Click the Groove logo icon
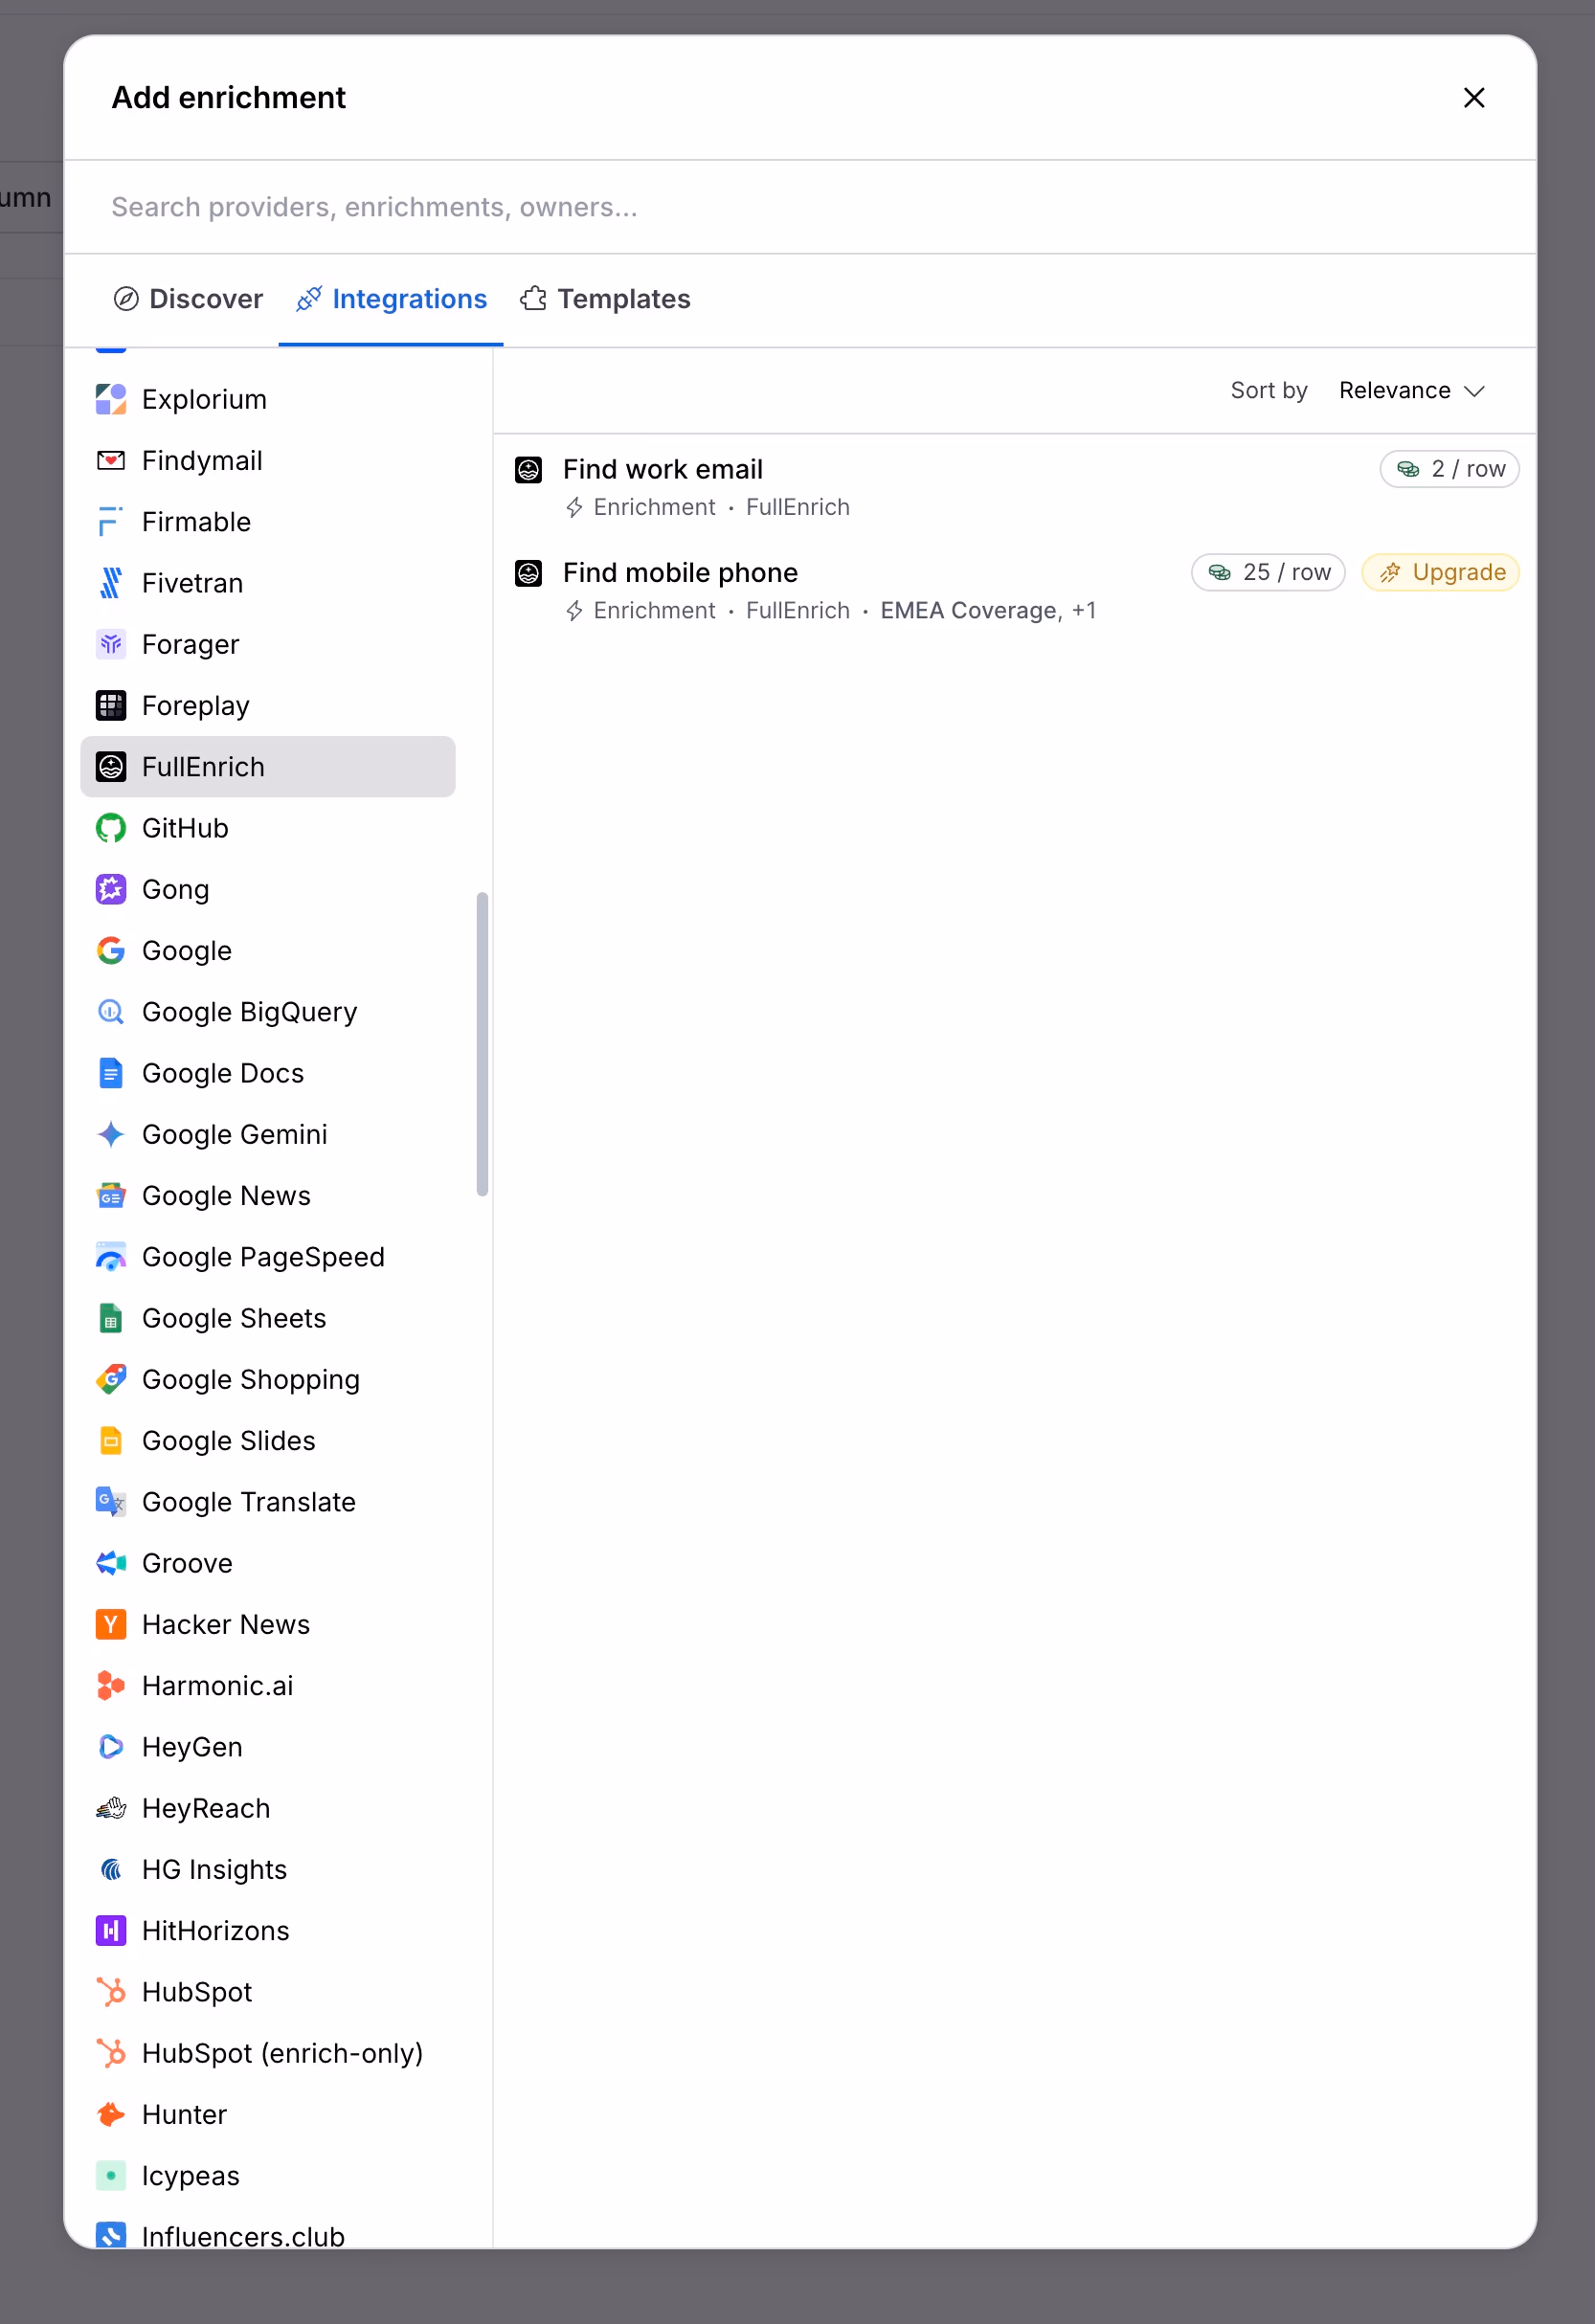This screenshot has height=2324, width=1595. pyautogui.click(x=111, y=1563)
